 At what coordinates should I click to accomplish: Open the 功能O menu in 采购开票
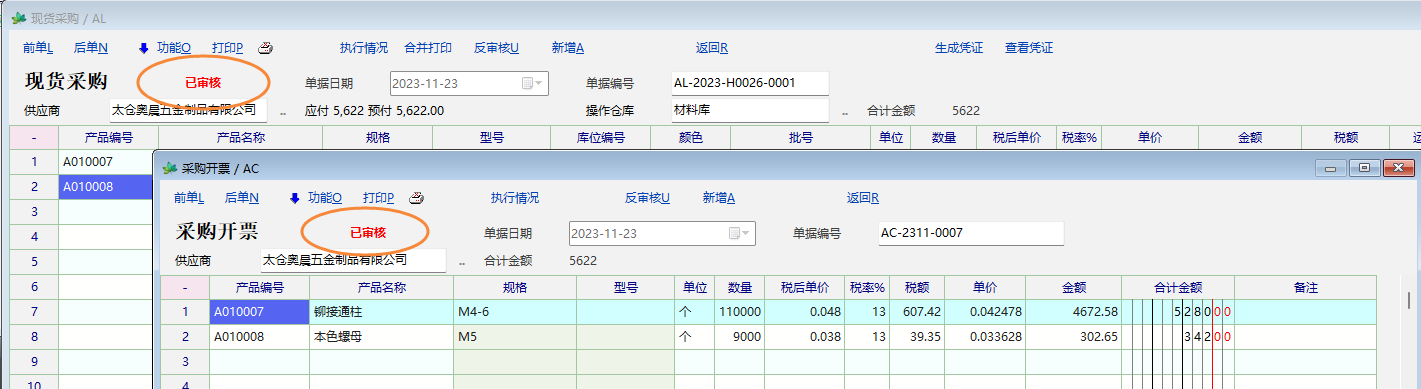(x=325, y=198)
